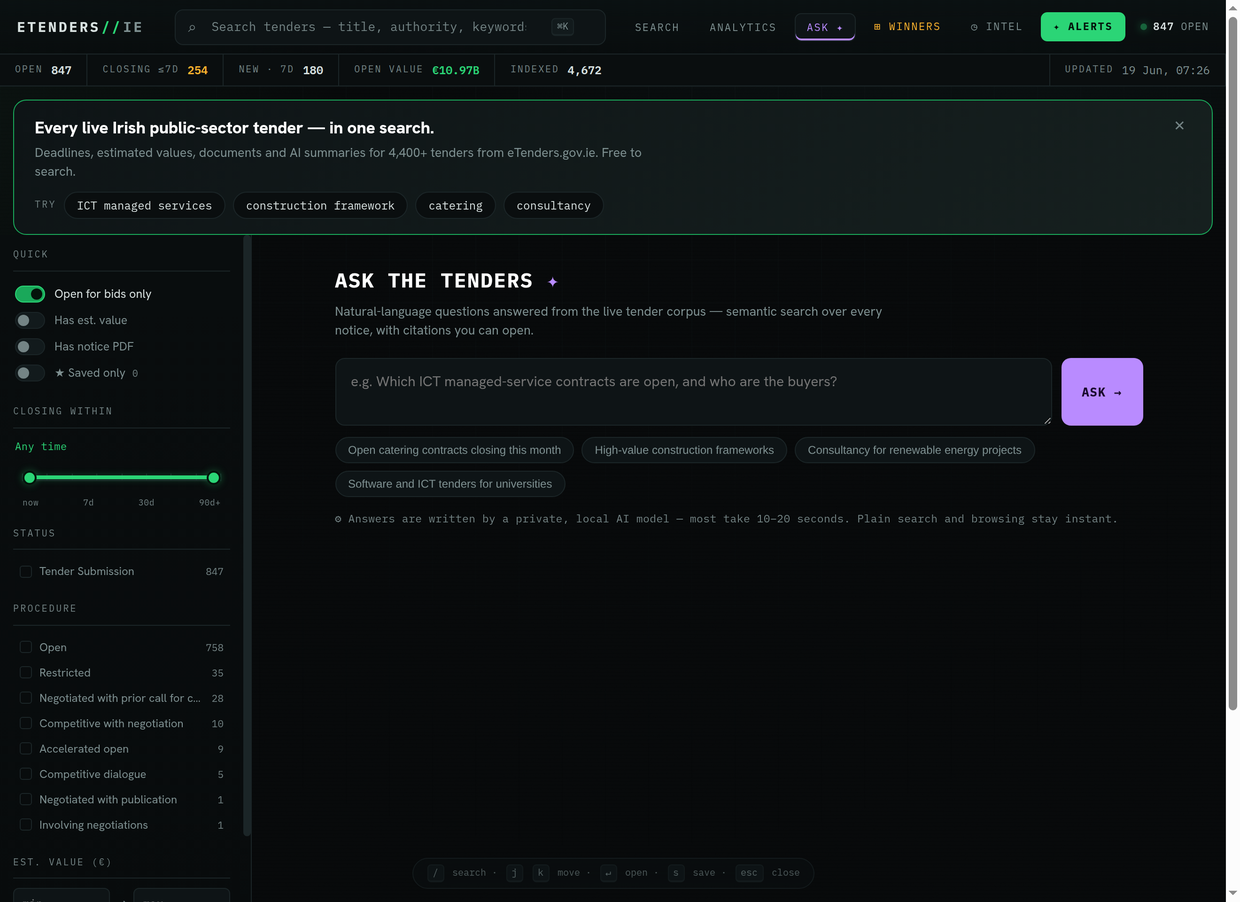
Task: Try the 'catering' chip
Action: click(x=456, y=205)
